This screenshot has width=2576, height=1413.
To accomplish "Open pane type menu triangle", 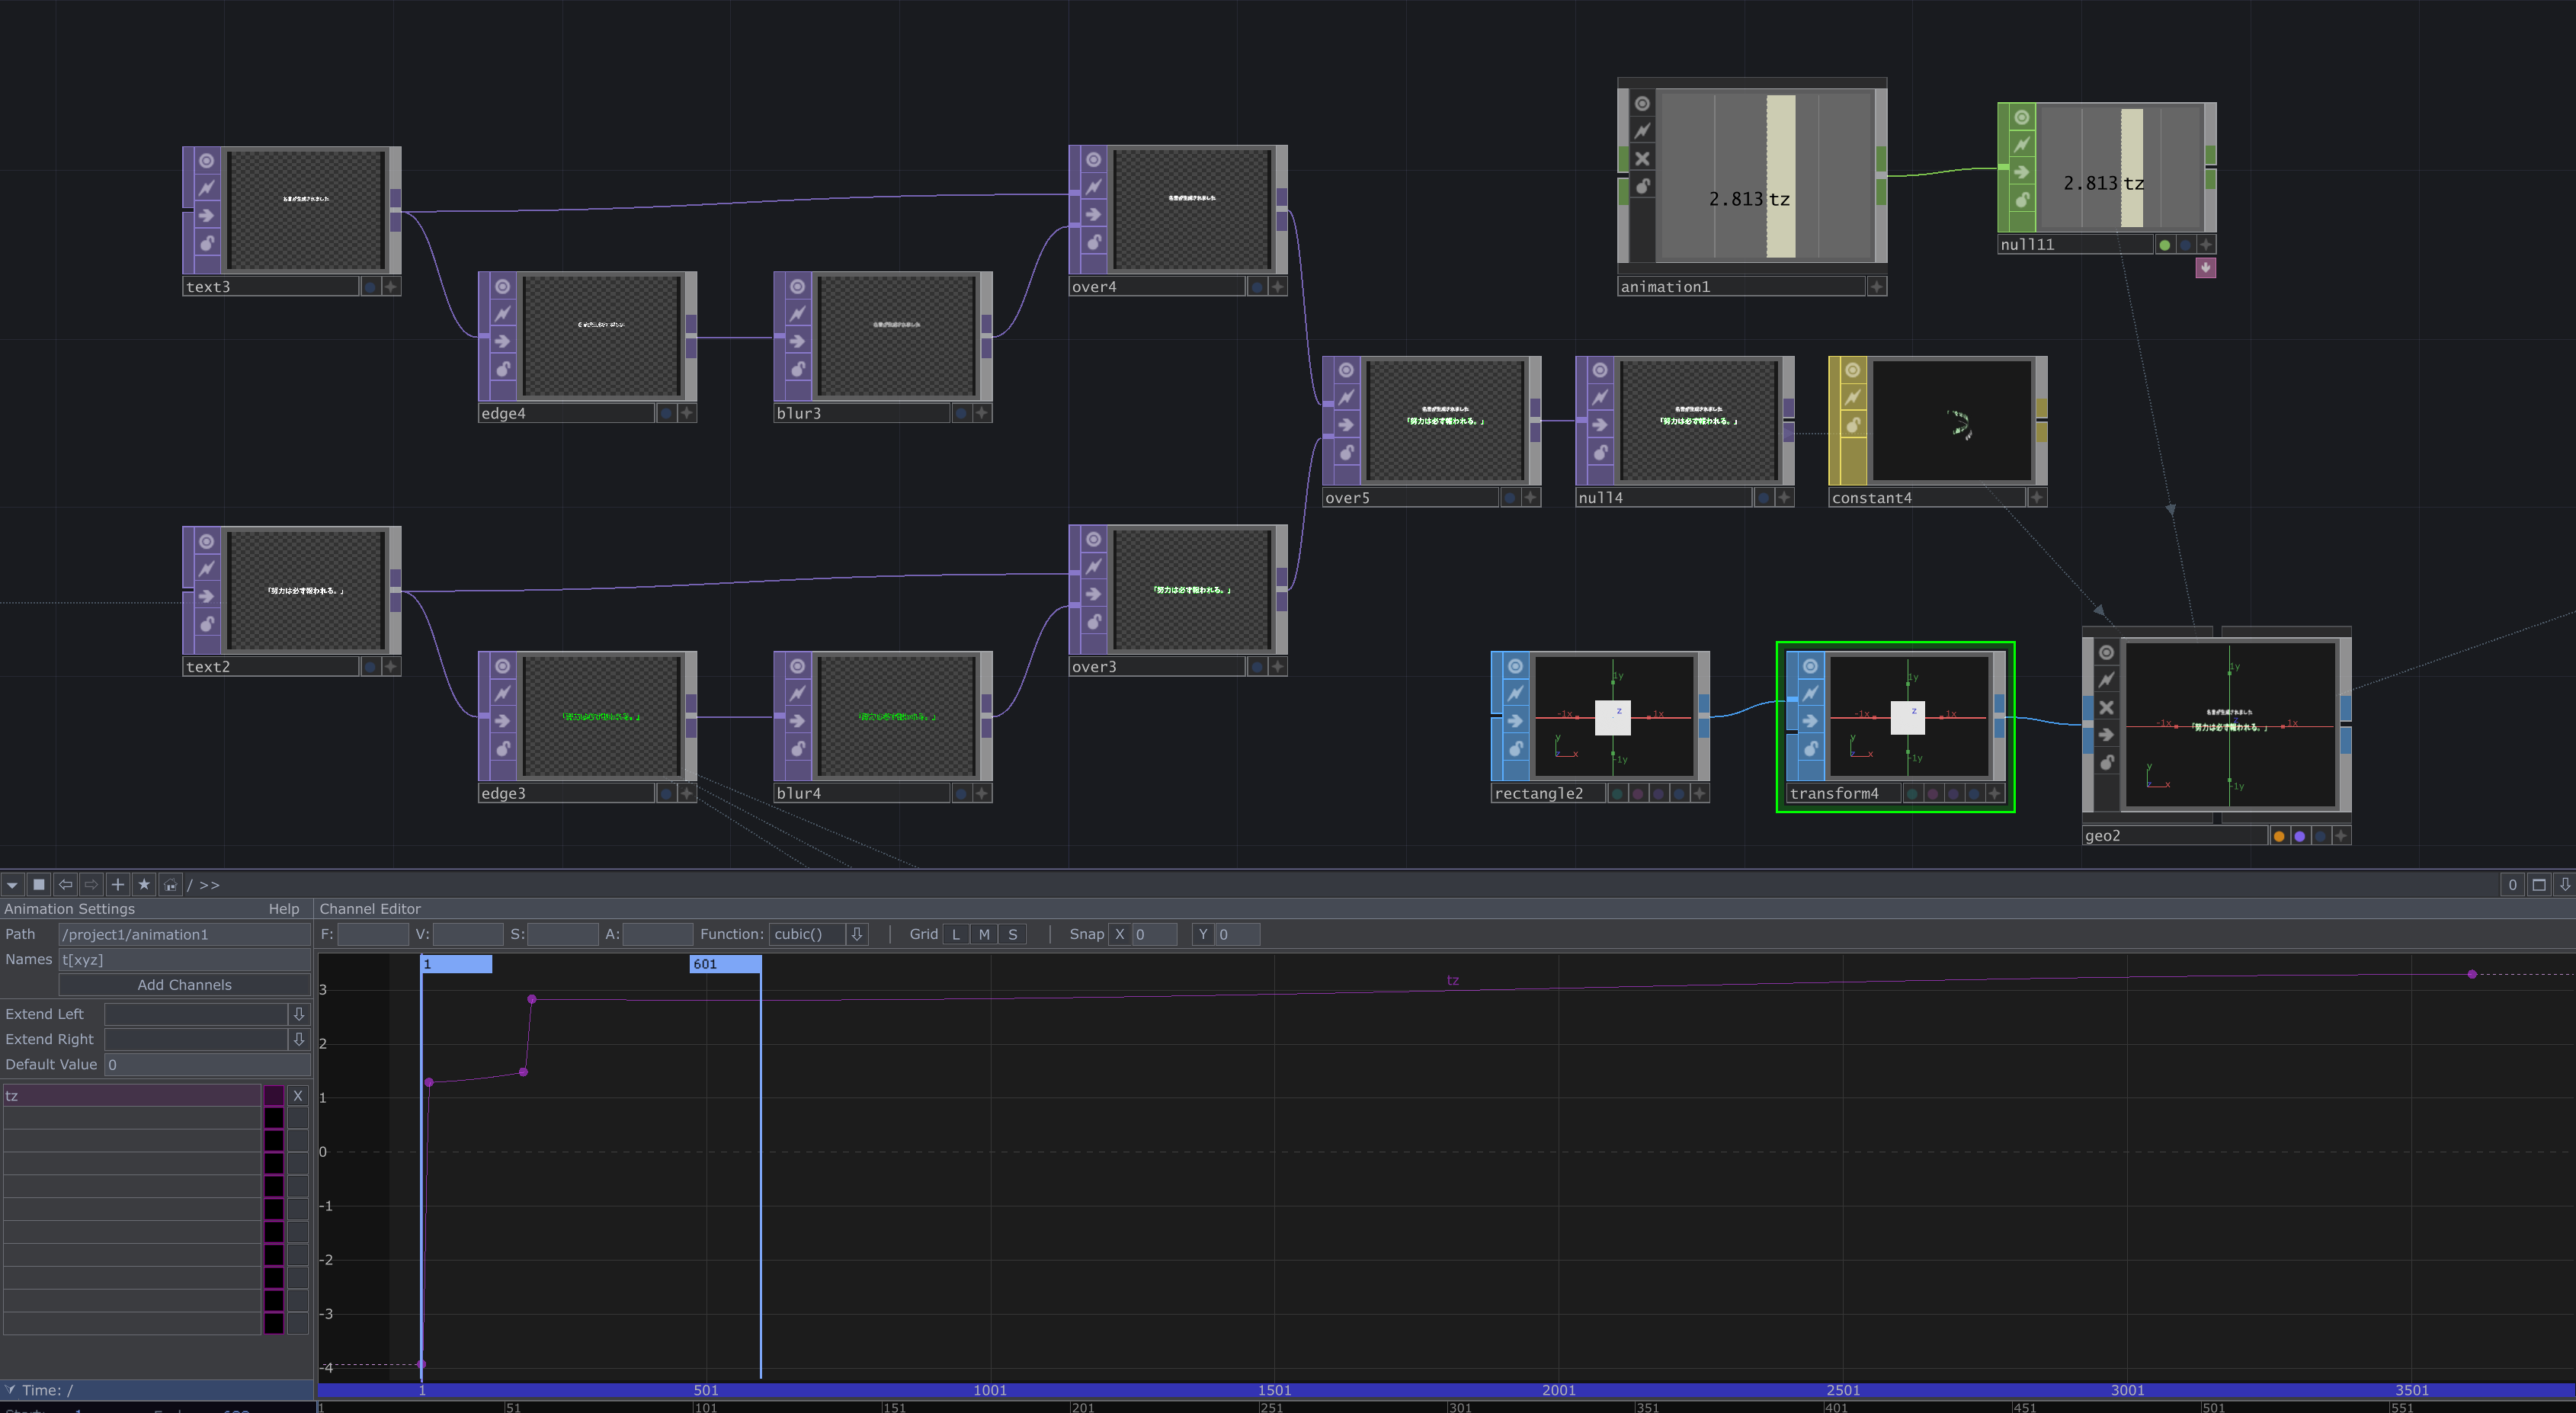I will (12, 885).
